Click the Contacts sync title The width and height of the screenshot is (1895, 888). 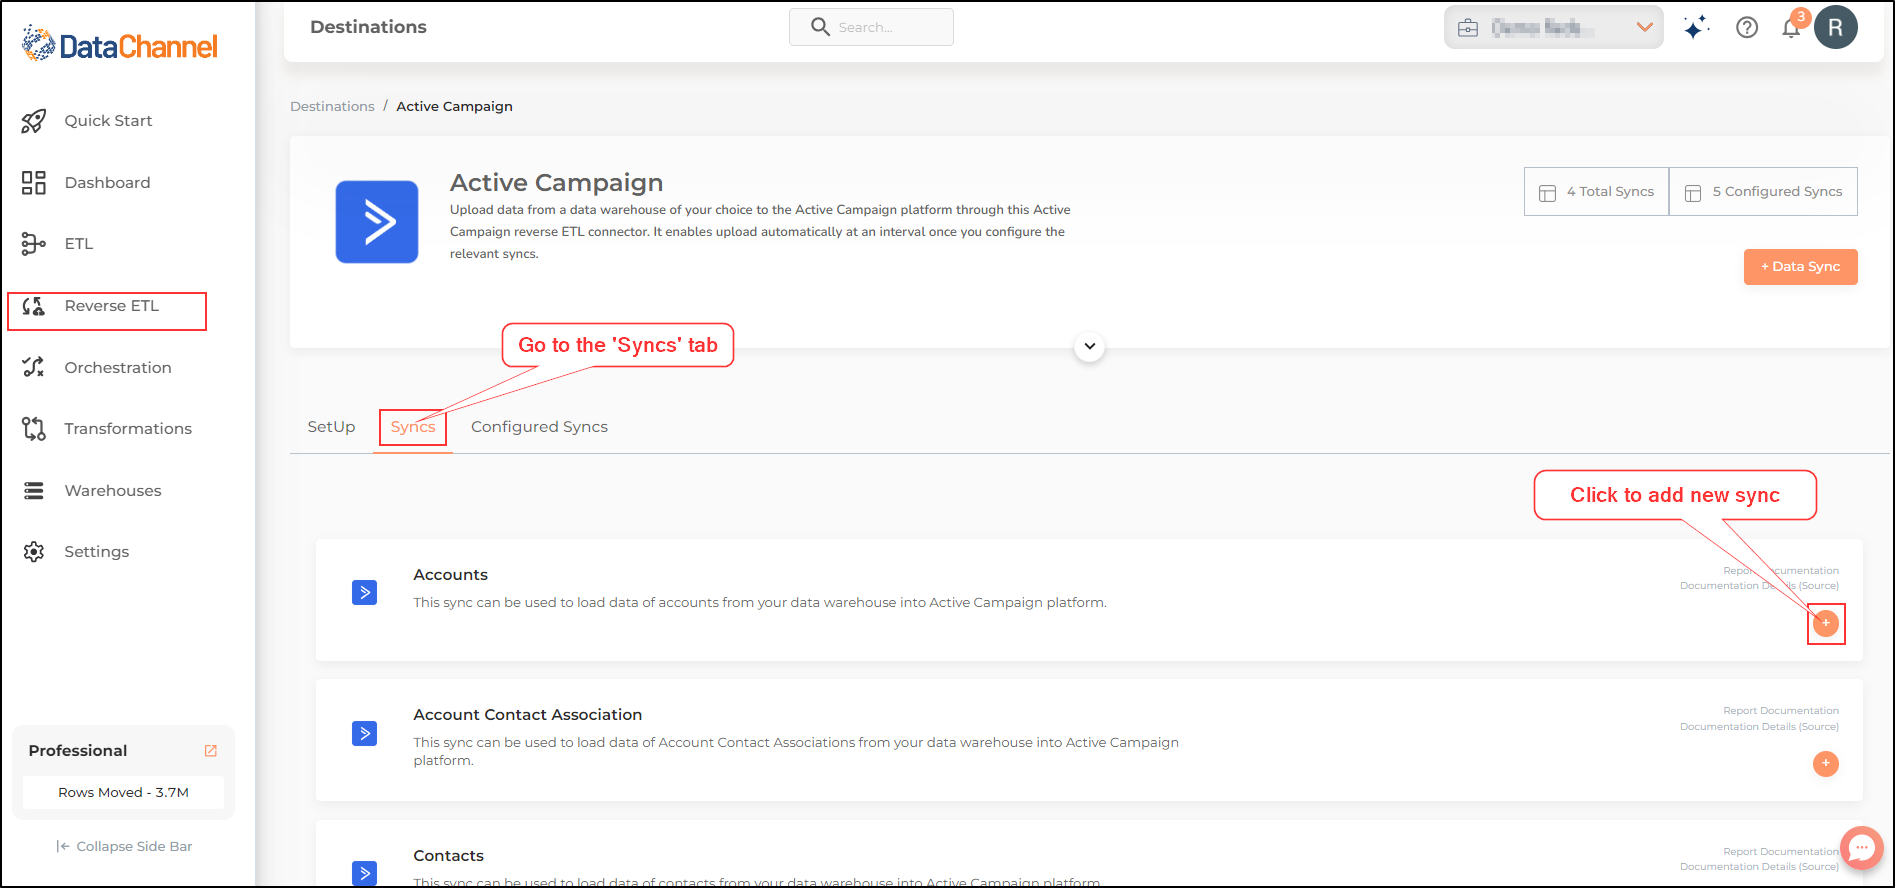(449, 856)
